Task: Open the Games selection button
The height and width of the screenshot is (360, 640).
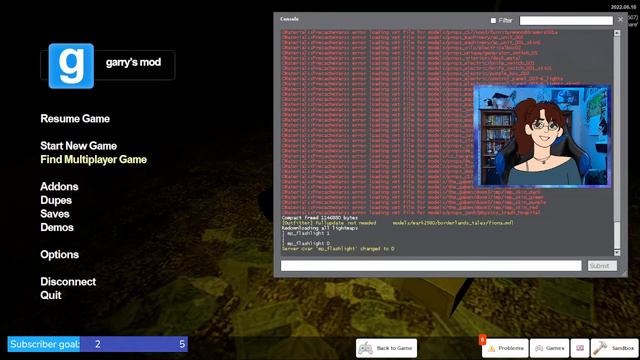Action: tap(549, 348)
